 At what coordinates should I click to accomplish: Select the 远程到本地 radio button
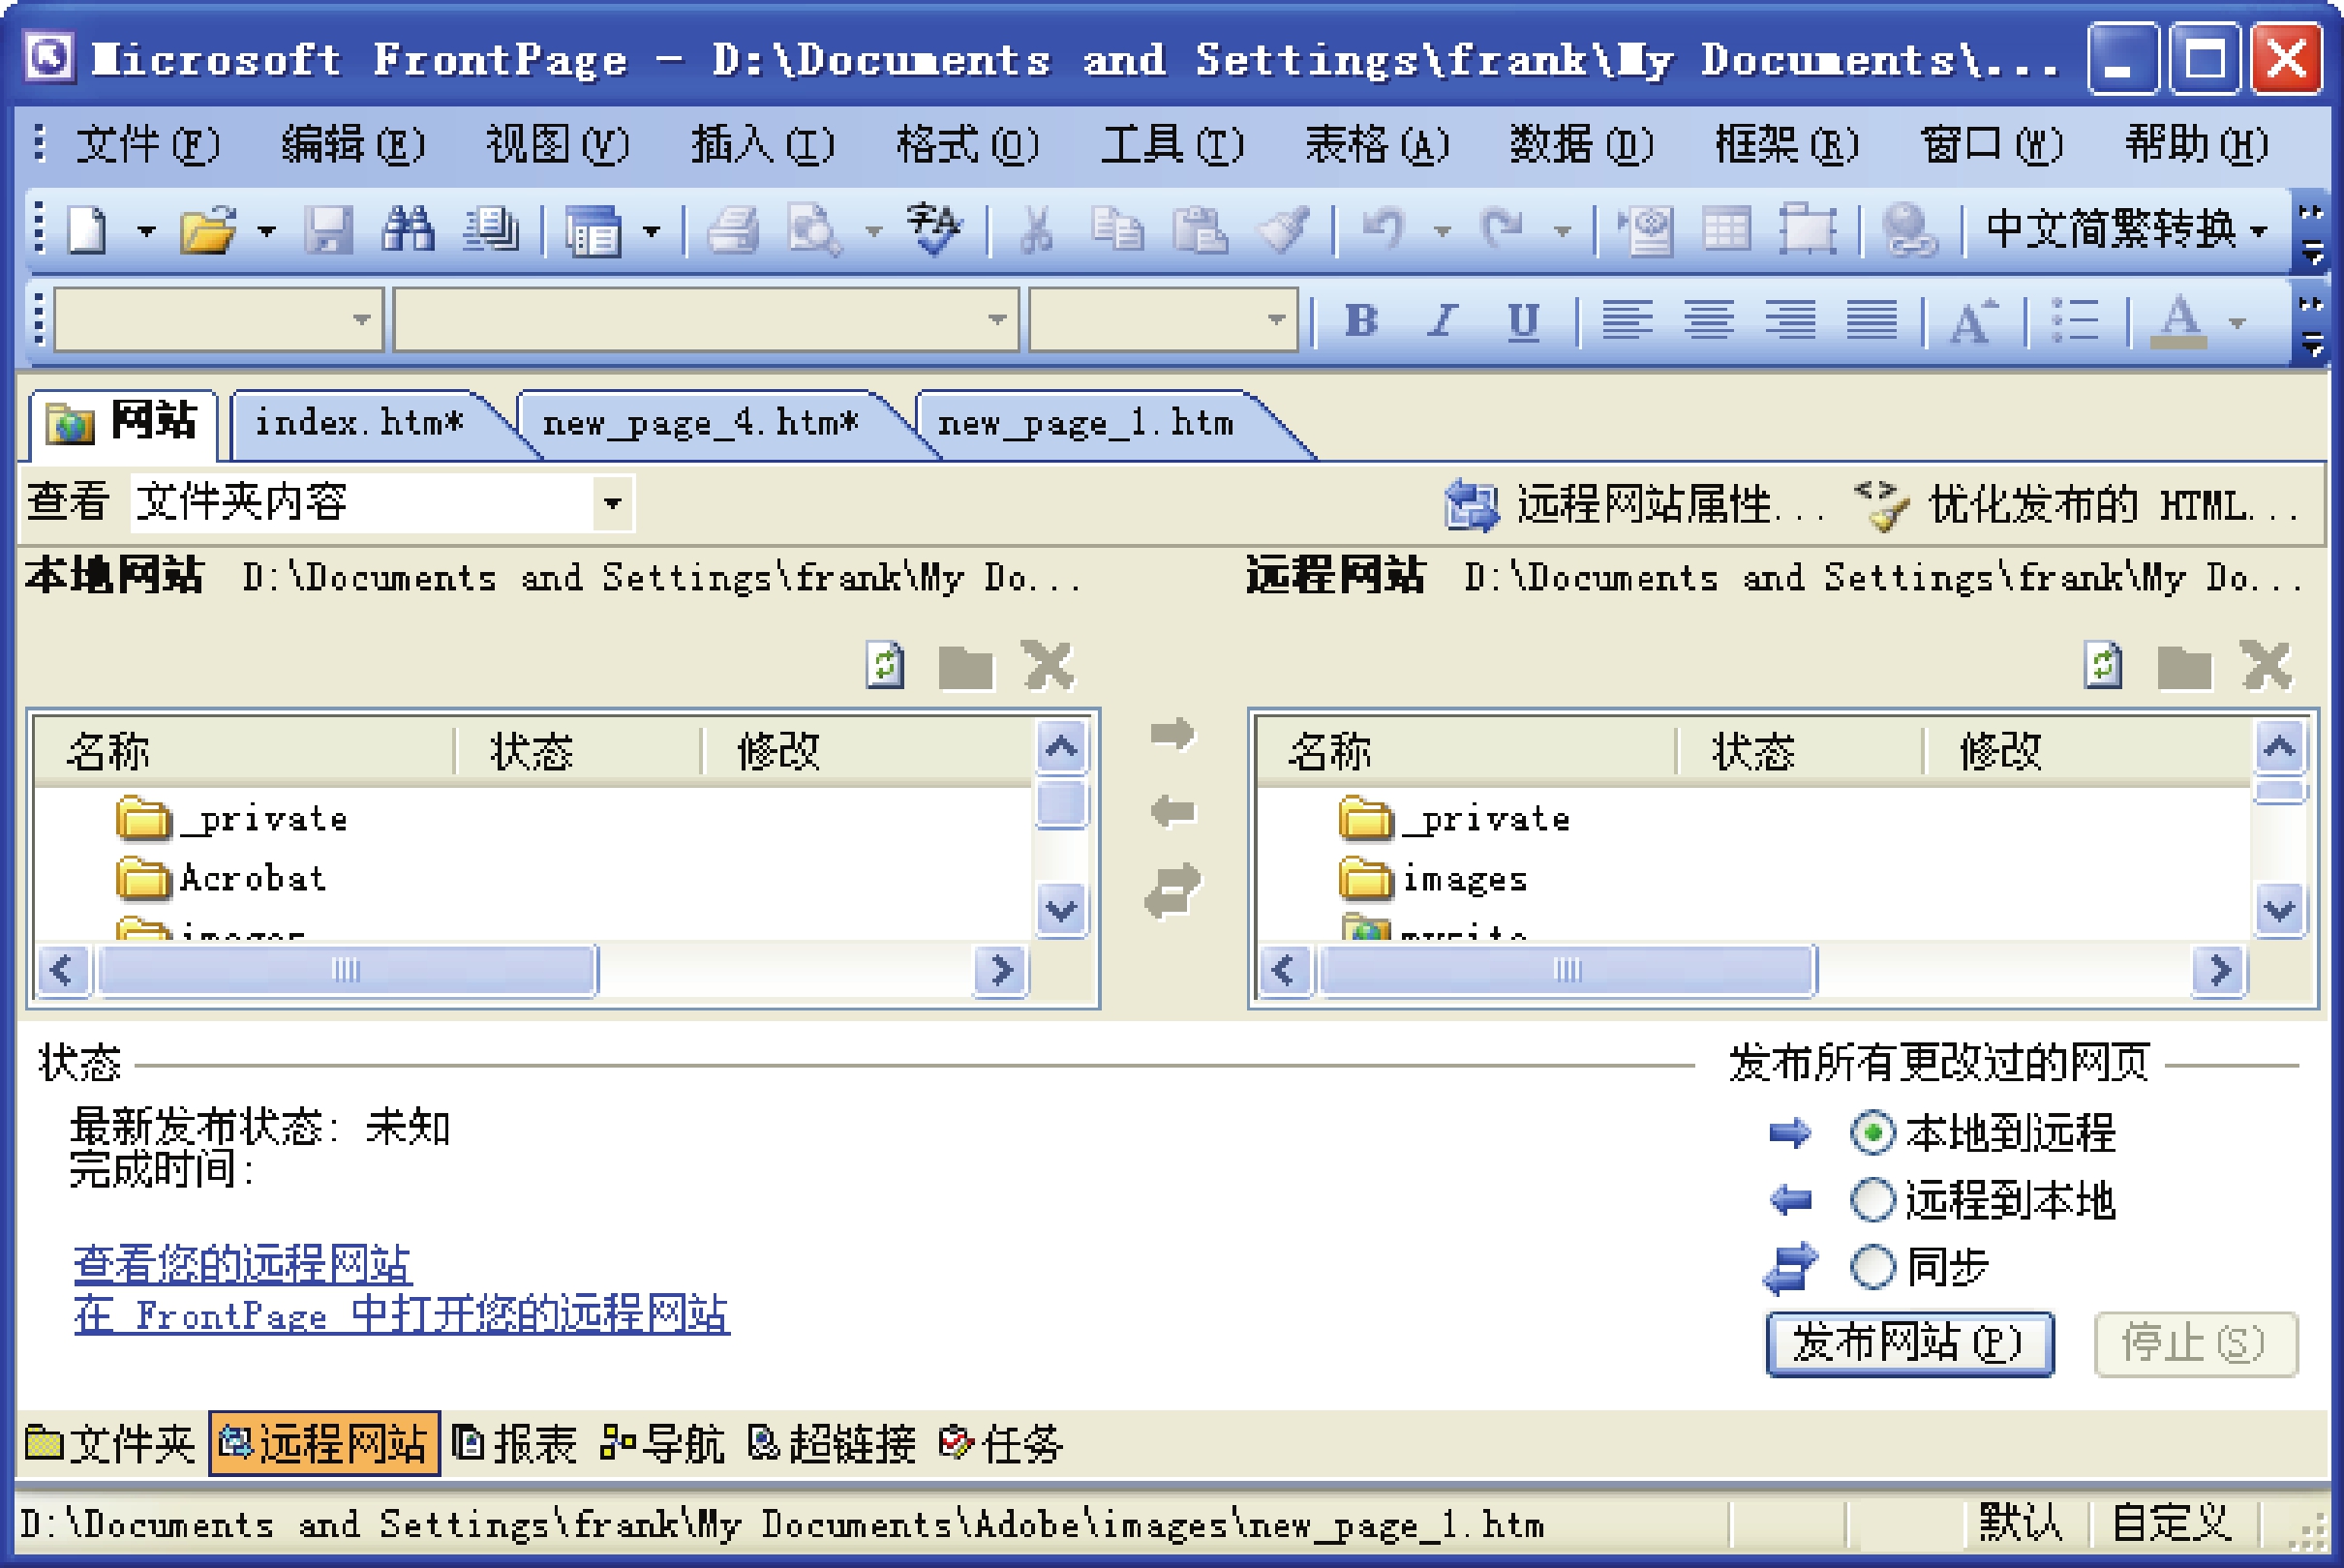tap(1872, 1200)
